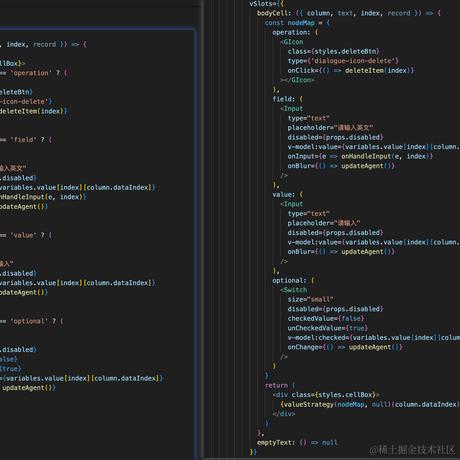Click the == 'operation' ? ( condition in left pane

coord(33,73)
